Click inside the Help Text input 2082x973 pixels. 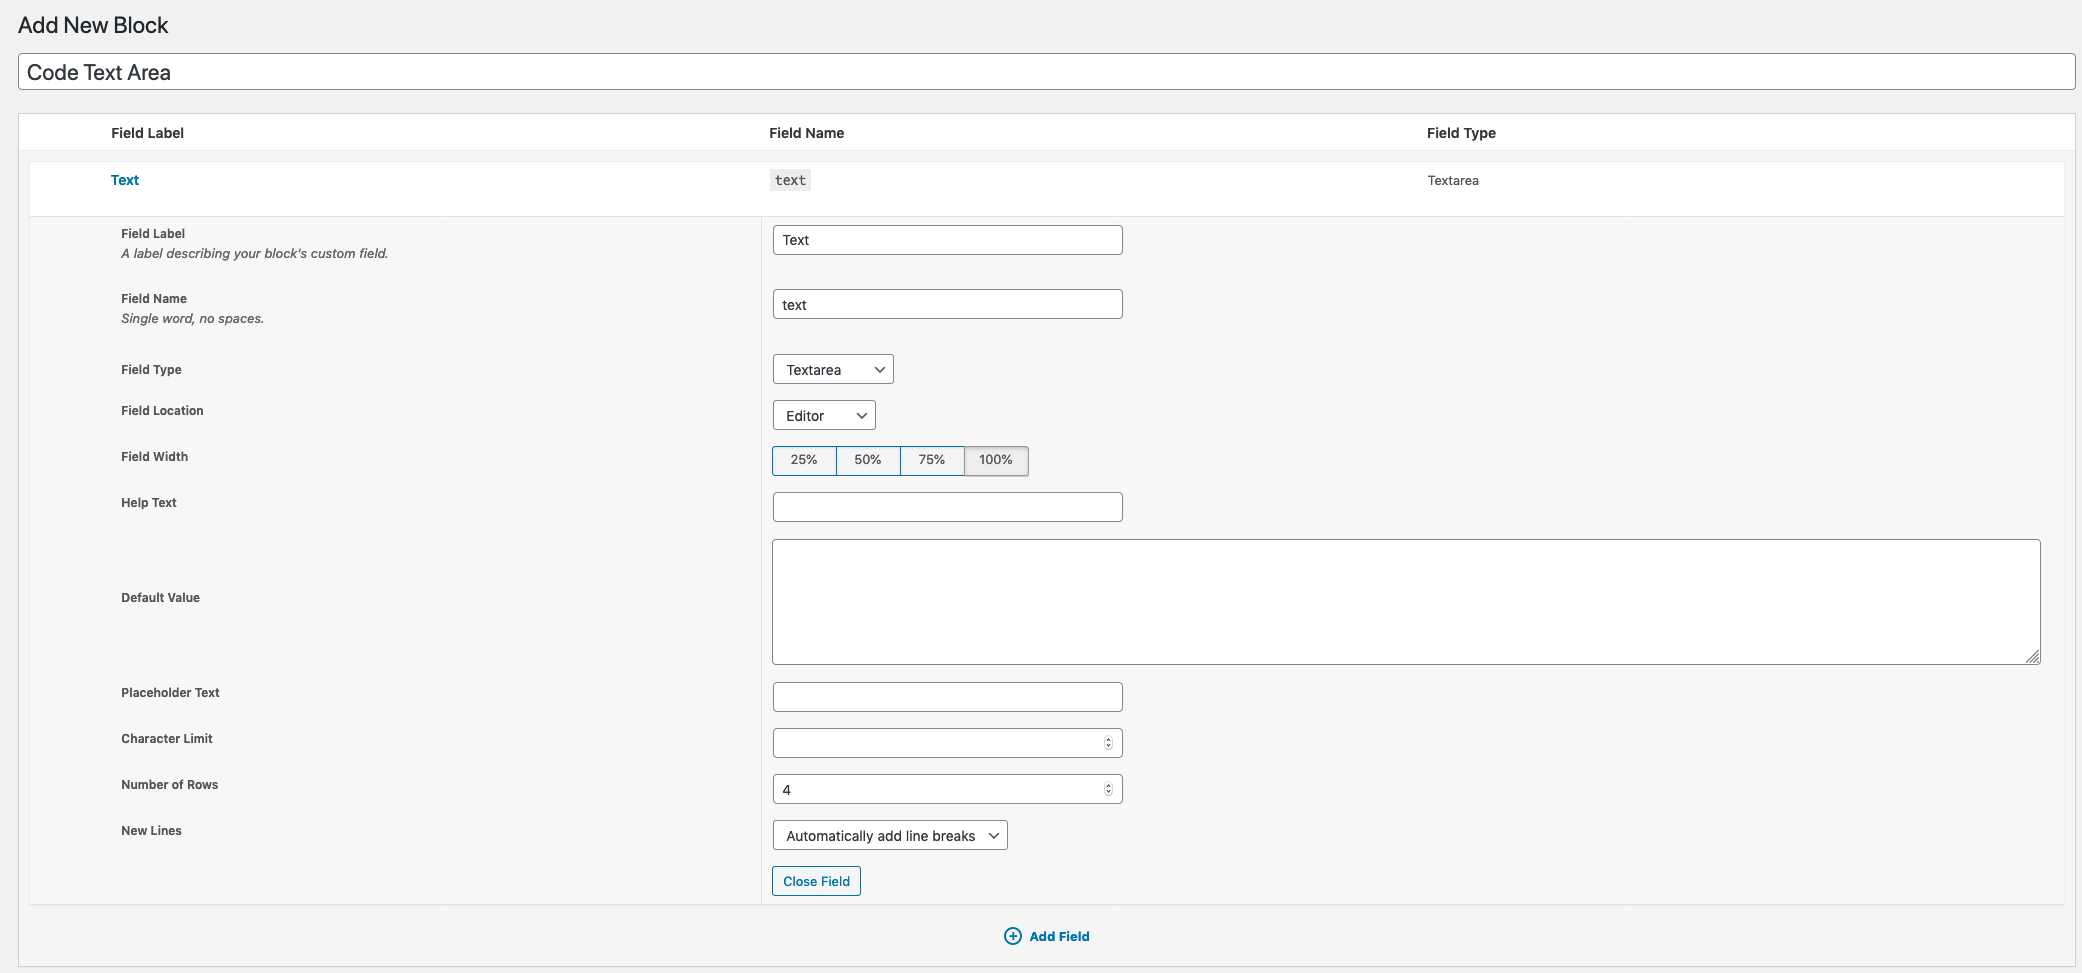946,506
